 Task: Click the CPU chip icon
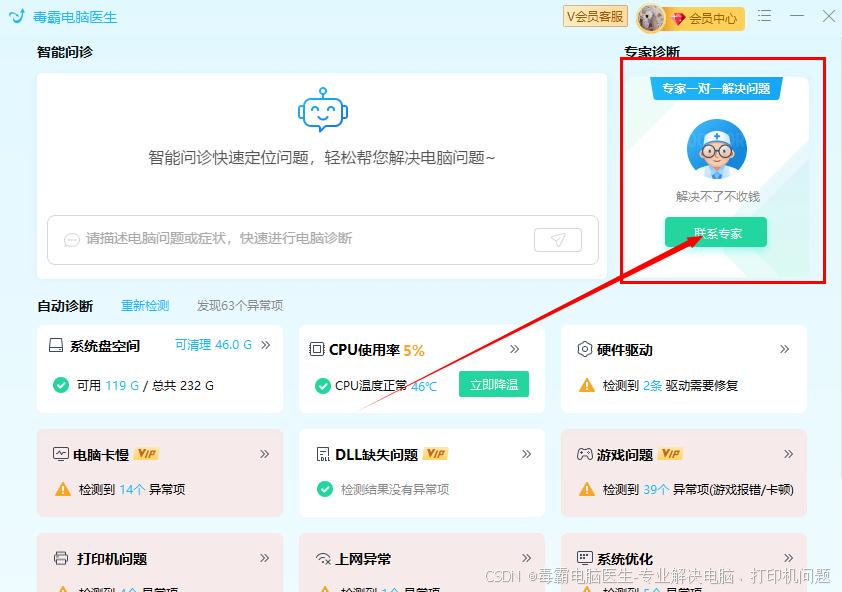click(317, 349)
